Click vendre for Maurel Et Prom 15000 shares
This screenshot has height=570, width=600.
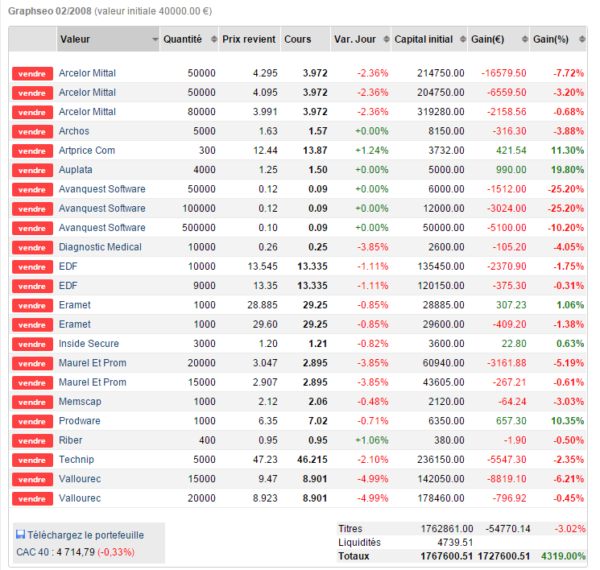pos(33,383)
